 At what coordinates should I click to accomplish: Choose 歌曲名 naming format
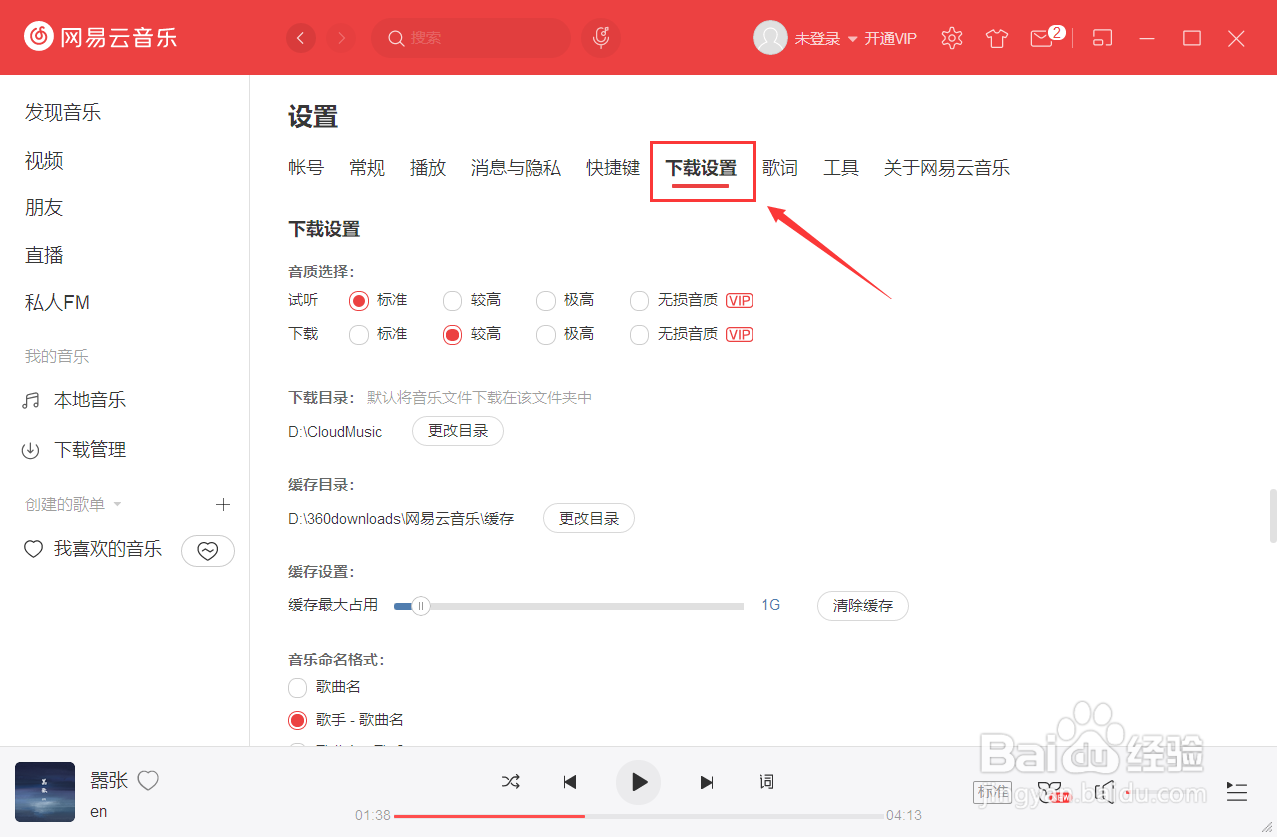[x=297, y=687]
